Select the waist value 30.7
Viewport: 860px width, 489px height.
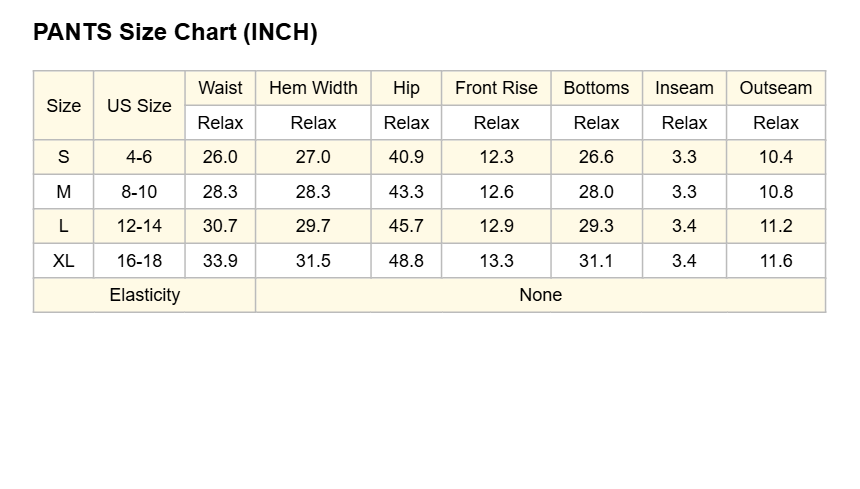(x=220, y=226)
